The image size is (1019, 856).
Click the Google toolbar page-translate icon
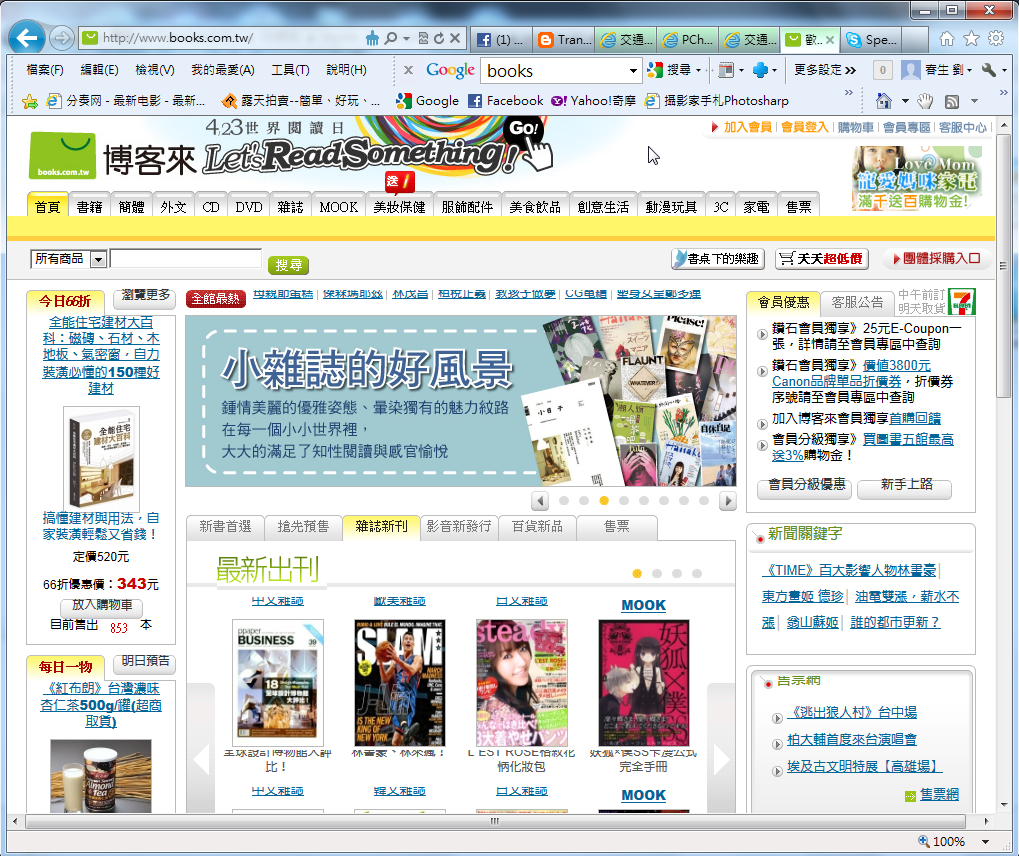[x=726, y=70]
